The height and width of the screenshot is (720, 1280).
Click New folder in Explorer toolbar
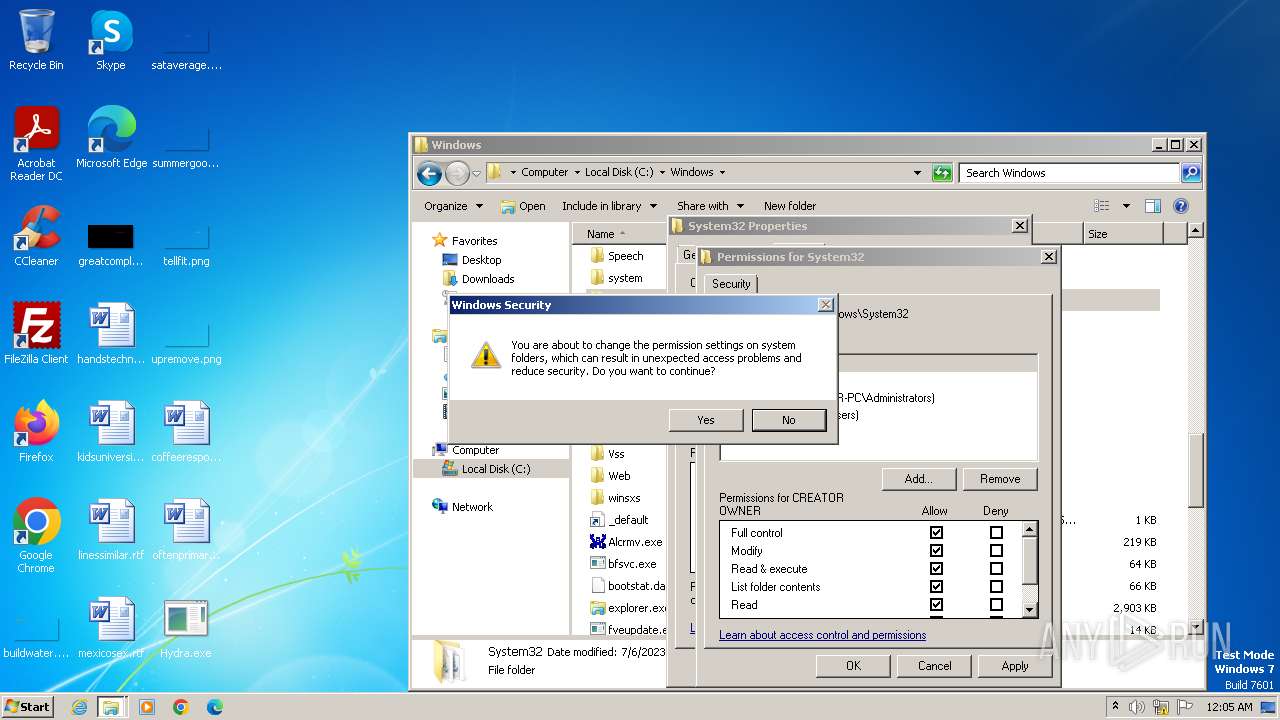click(x=790, y=206)
